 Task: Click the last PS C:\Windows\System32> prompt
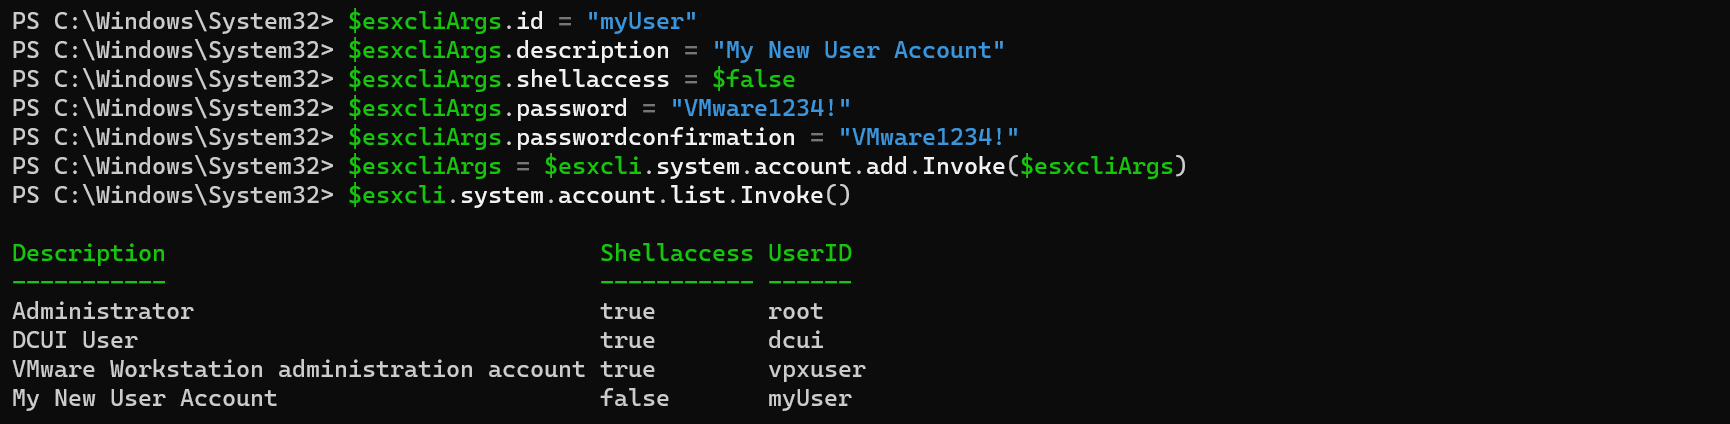point(172,195)
